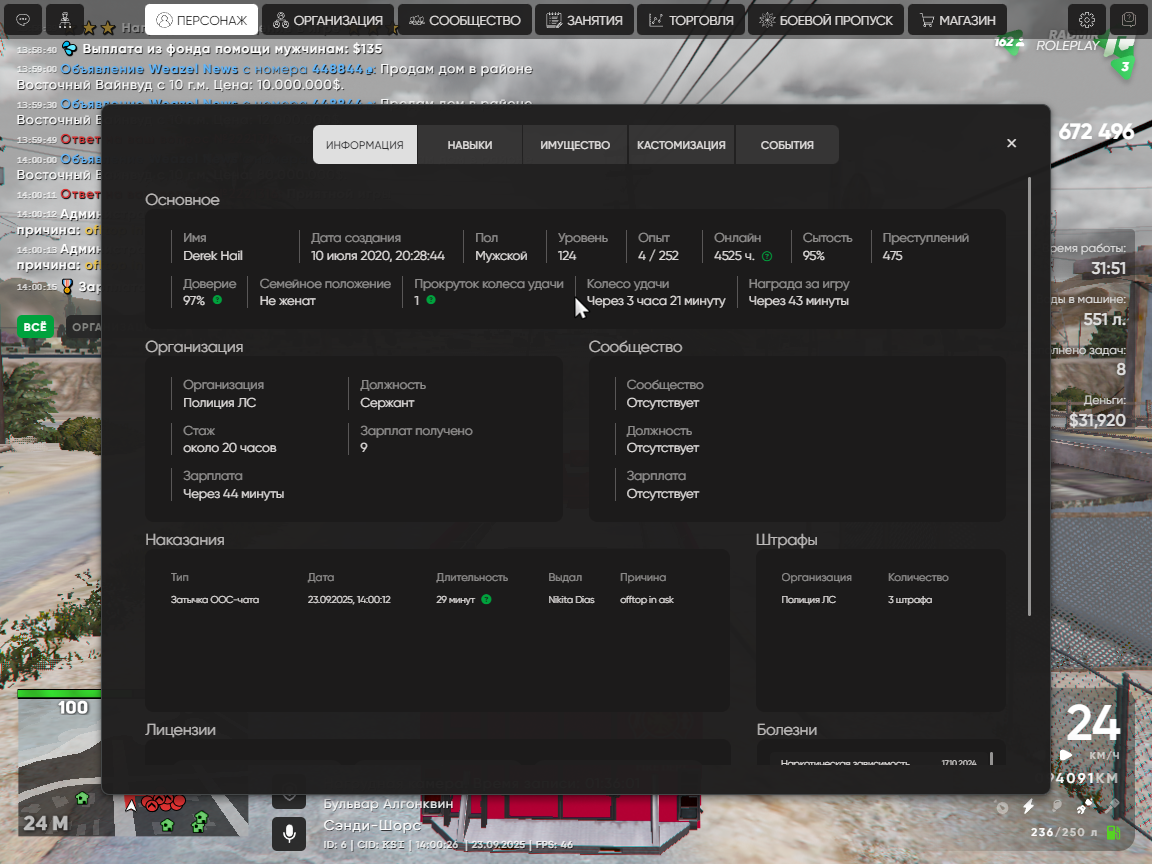Click the work time 31:51
1152x864 pixels.
coord(1108,268)
